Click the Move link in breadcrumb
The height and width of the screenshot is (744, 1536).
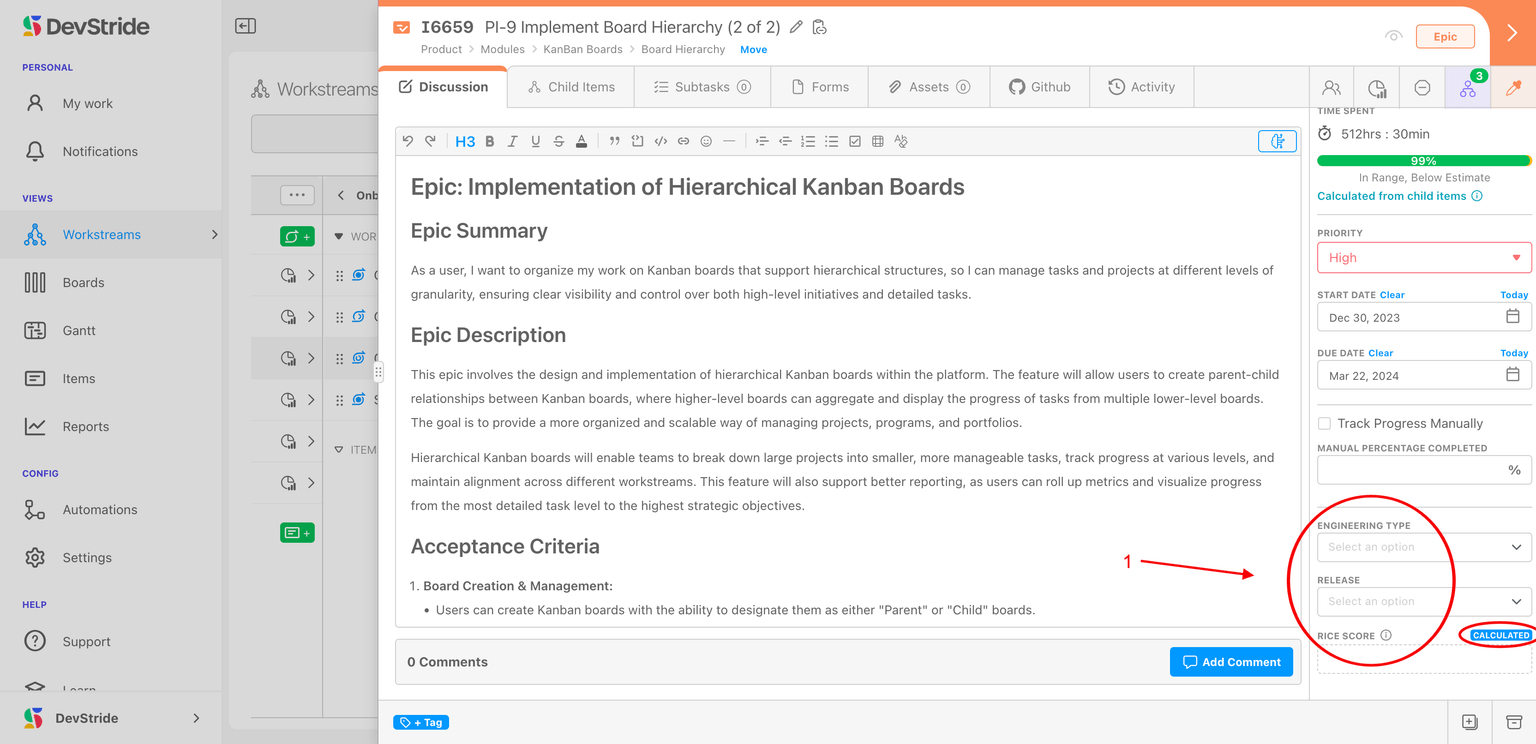[x=753, y=49]
